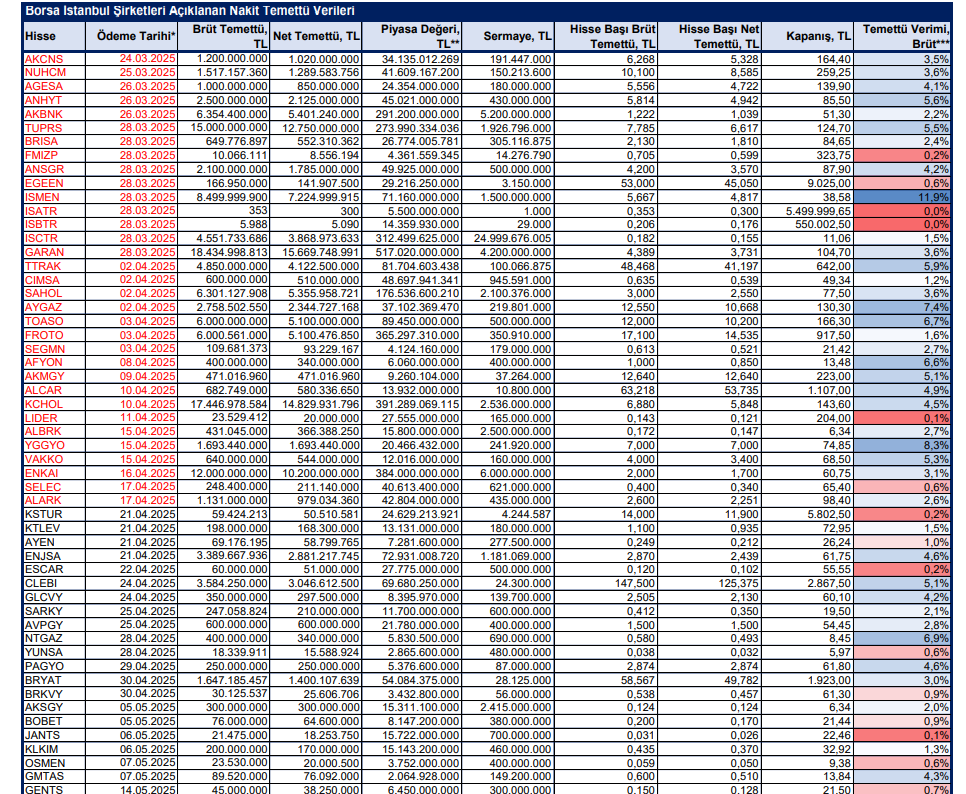Click the Ödeme Tarihi* column header
The height and width of the screenshot is (794, 966).
(x=136, y=36)
